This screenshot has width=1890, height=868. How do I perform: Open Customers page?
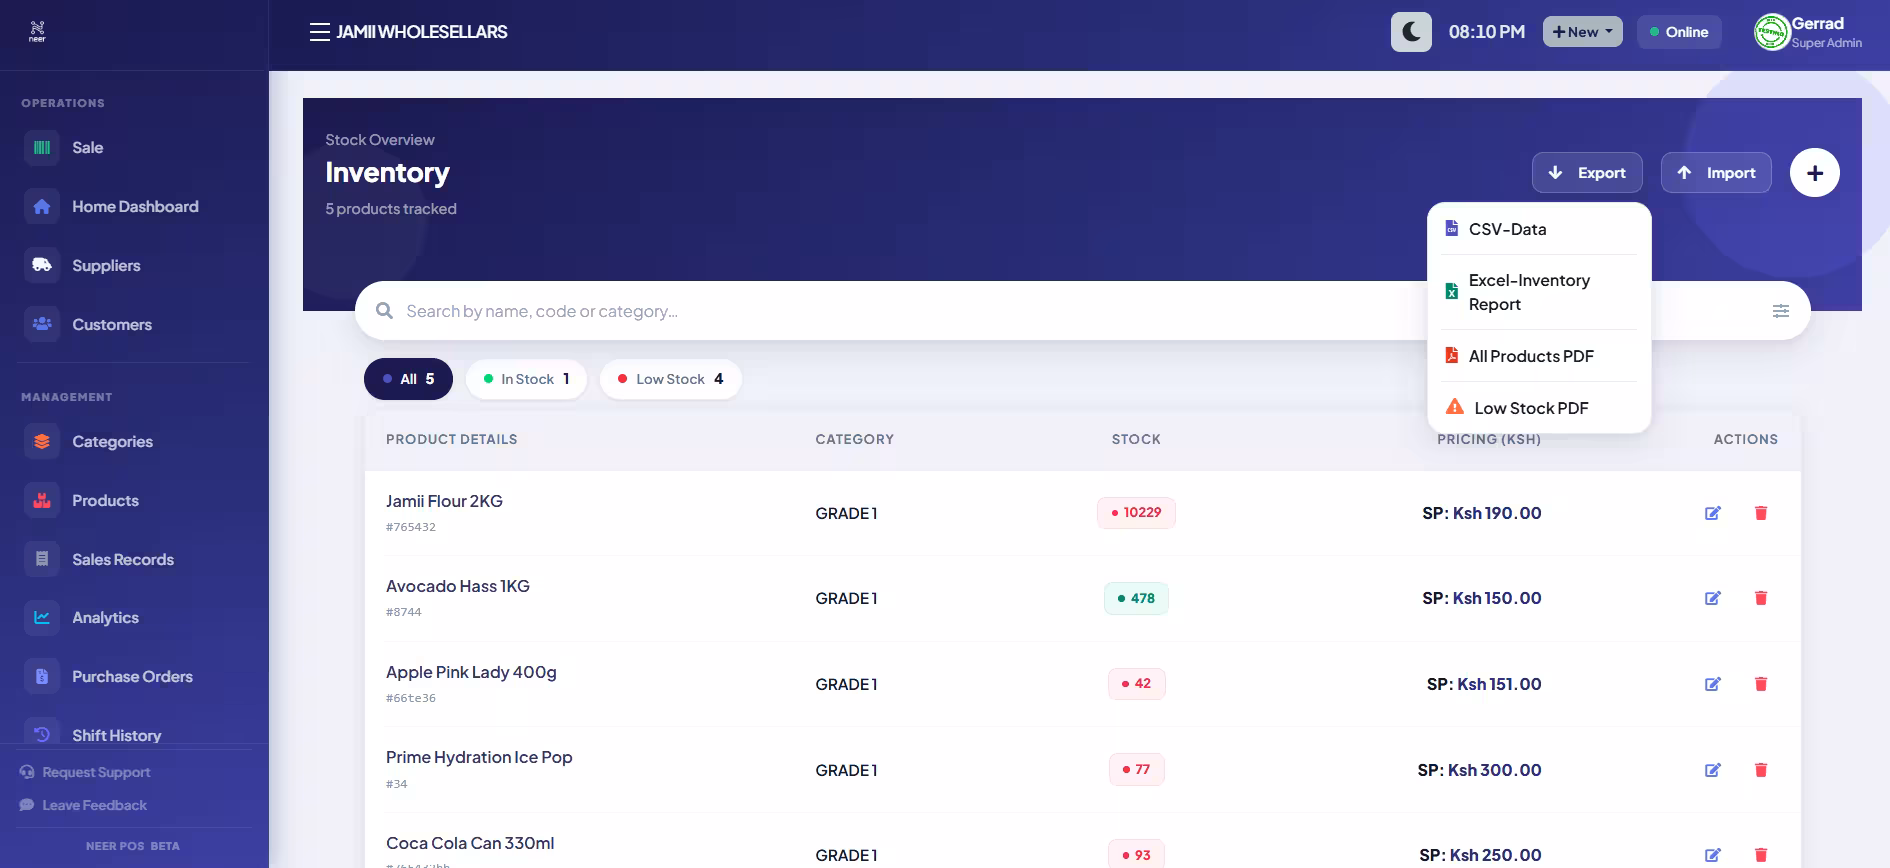(x=133, y=325)
